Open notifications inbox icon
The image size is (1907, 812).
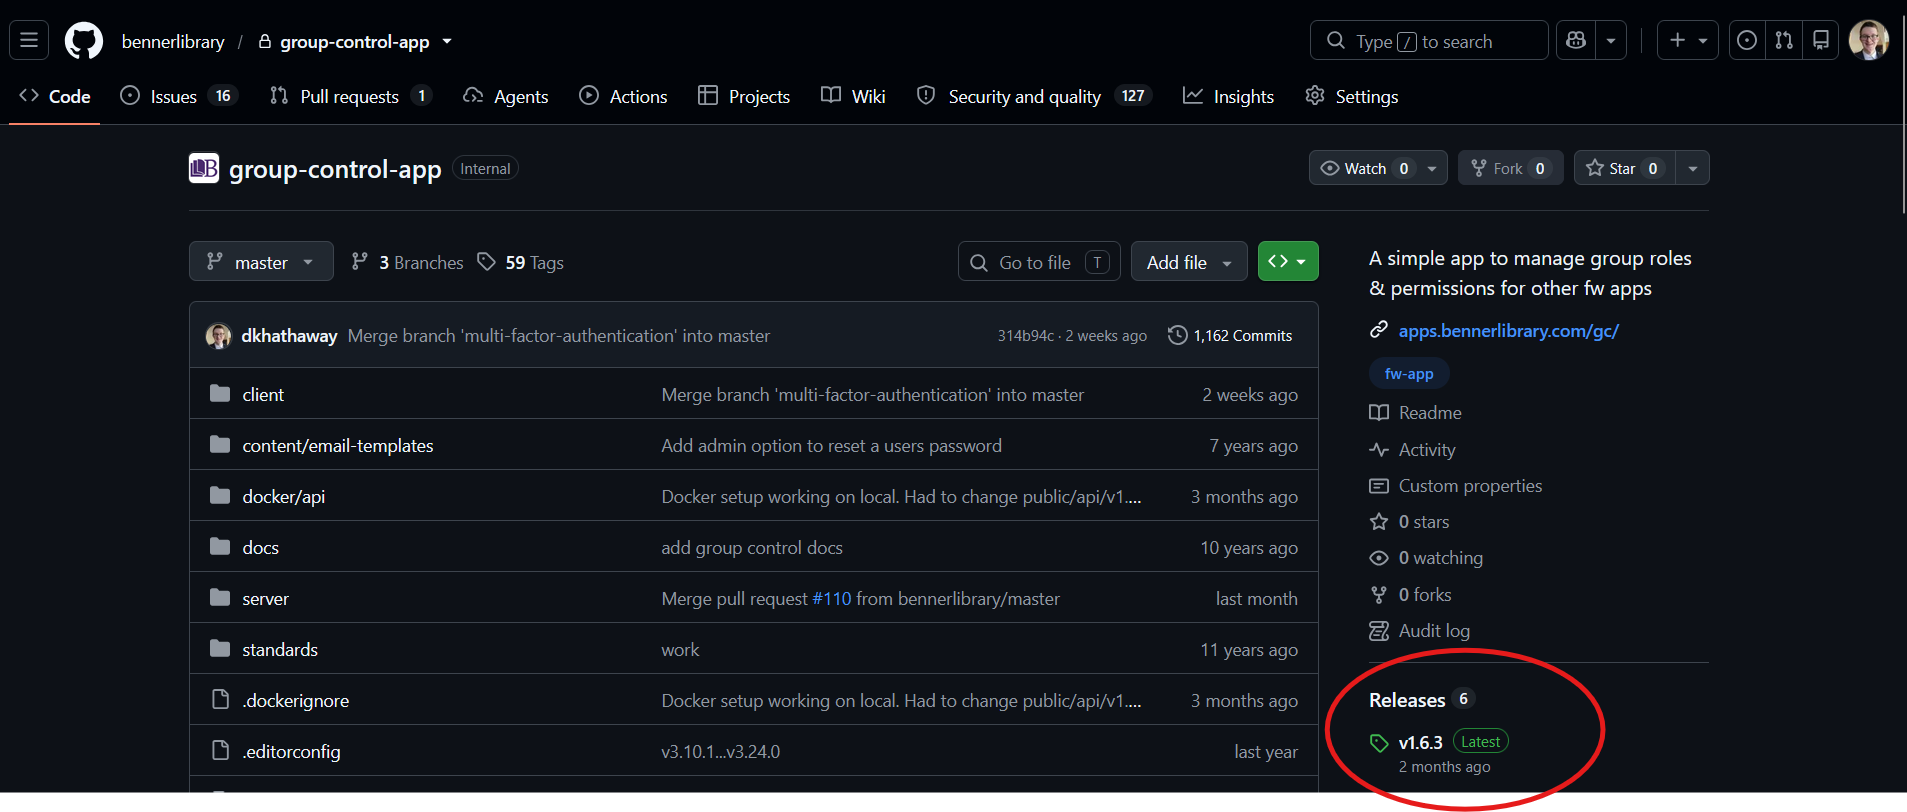[1821, 40]
